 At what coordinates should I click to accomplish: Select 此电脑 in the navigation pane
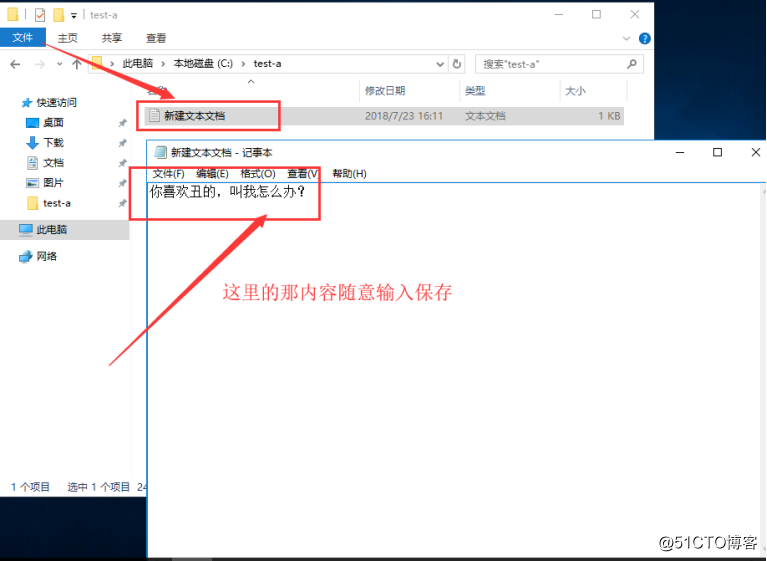[x=51, y=229]
